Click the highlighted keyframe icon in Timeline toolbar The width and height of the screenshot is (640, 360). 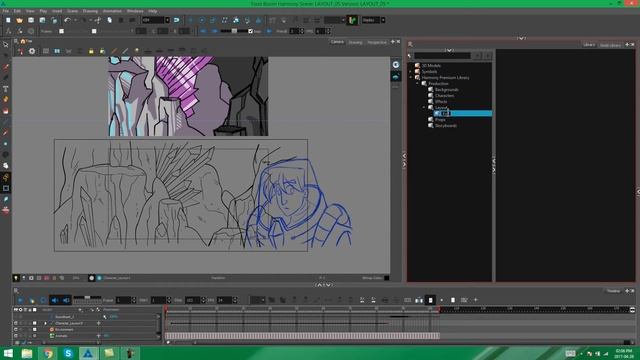(x=430, y=300)
